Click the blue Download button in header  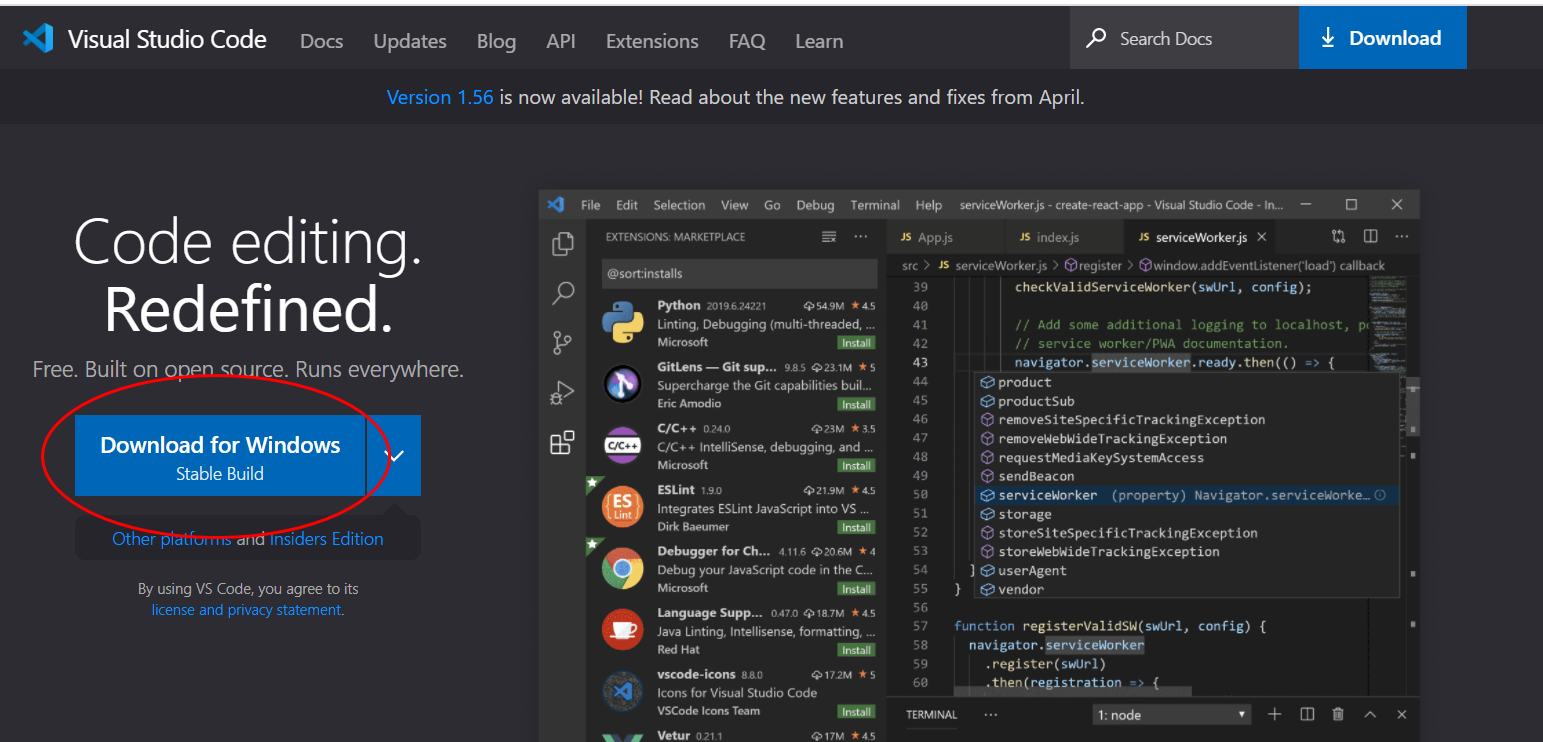click(x=1383, y=38)
